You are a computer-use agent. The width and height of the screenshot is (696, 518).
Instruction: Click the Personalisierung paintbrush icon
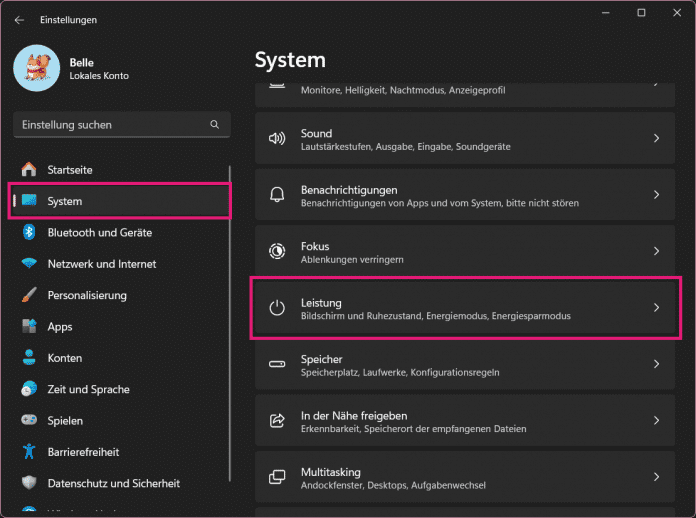point(29,295)
